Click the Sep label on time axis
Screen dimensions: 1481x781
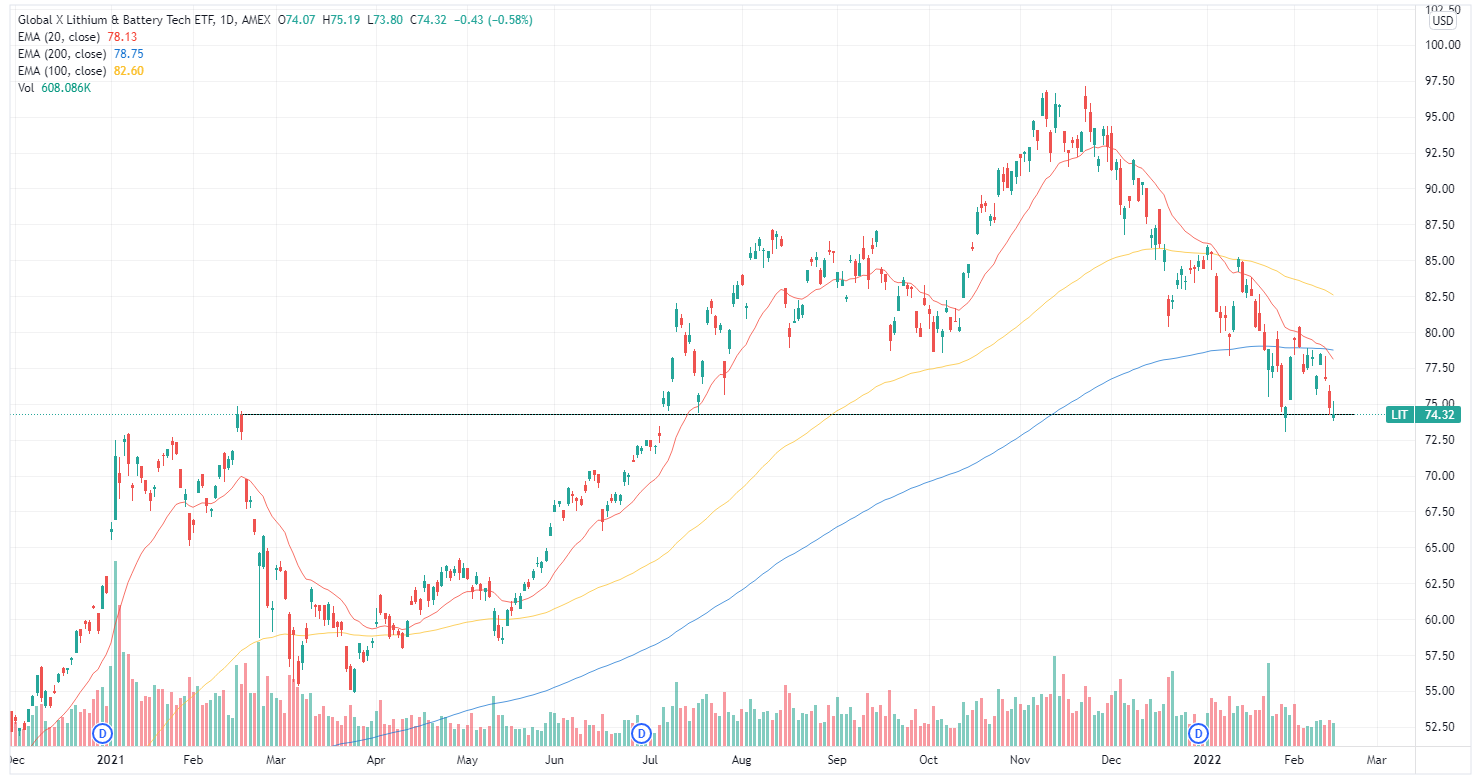[838, 761]
